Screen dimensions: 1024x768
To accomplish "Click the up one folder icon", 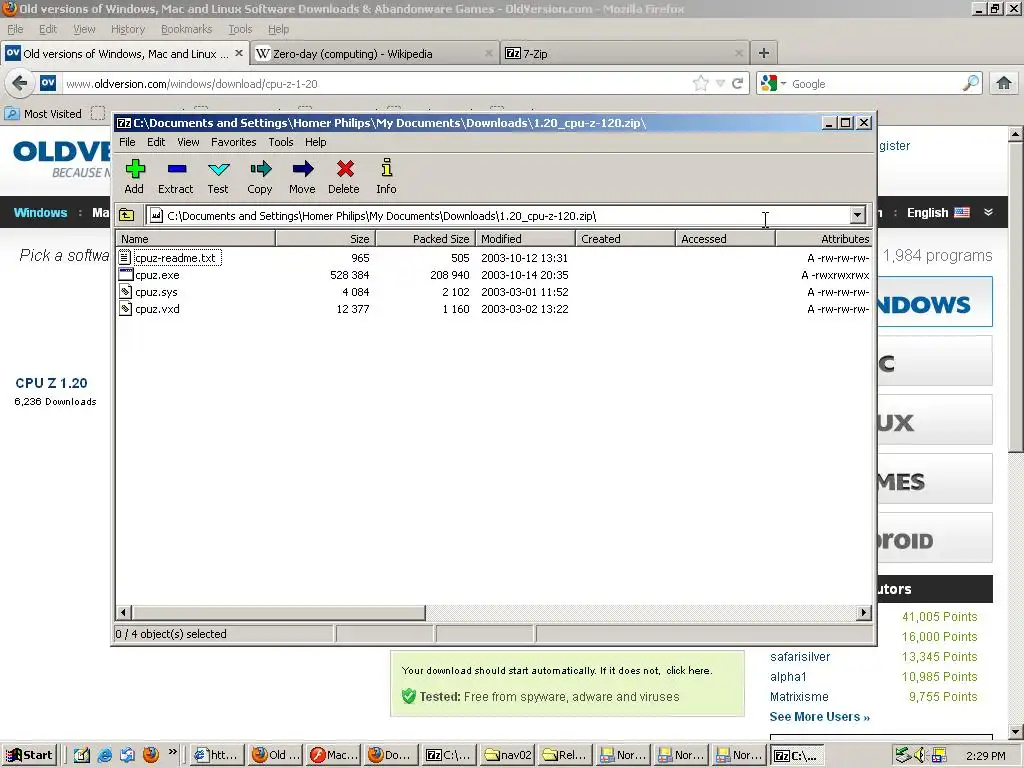I will (x=127, y=215).
